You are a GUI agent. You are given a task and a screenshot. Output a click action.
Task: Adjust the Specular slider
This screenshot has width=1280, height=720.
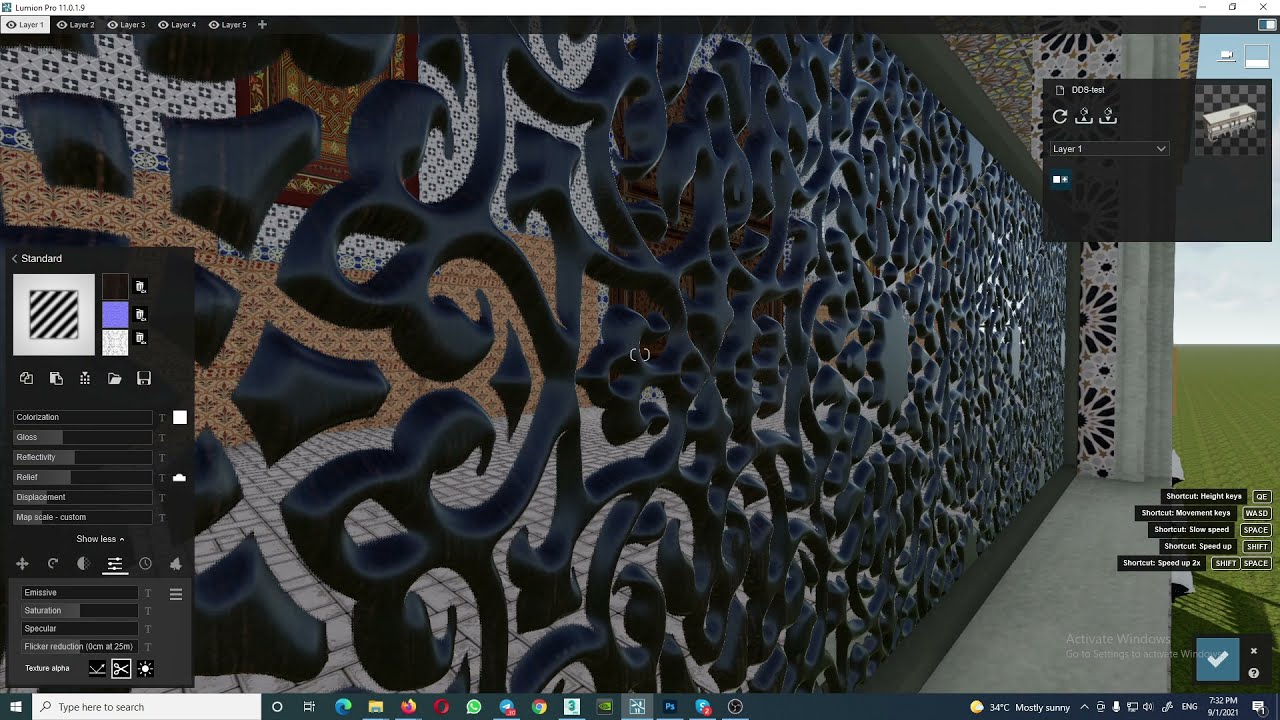80,628
